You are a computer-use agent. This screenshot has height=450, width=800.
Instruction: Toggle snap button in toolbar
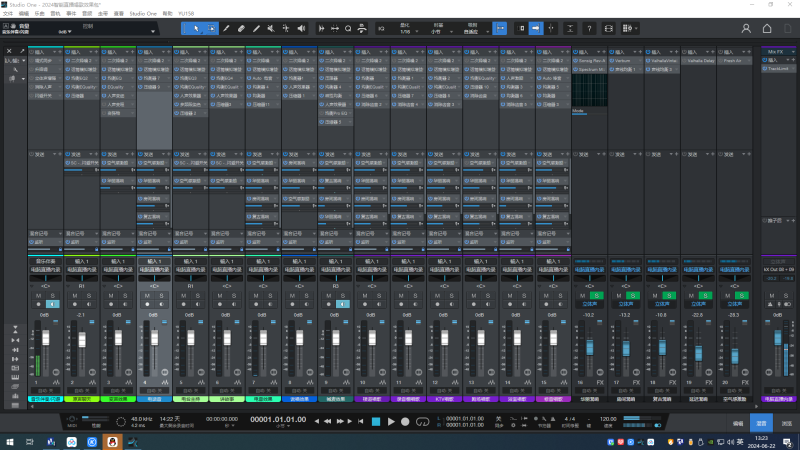tap(500, 29)
